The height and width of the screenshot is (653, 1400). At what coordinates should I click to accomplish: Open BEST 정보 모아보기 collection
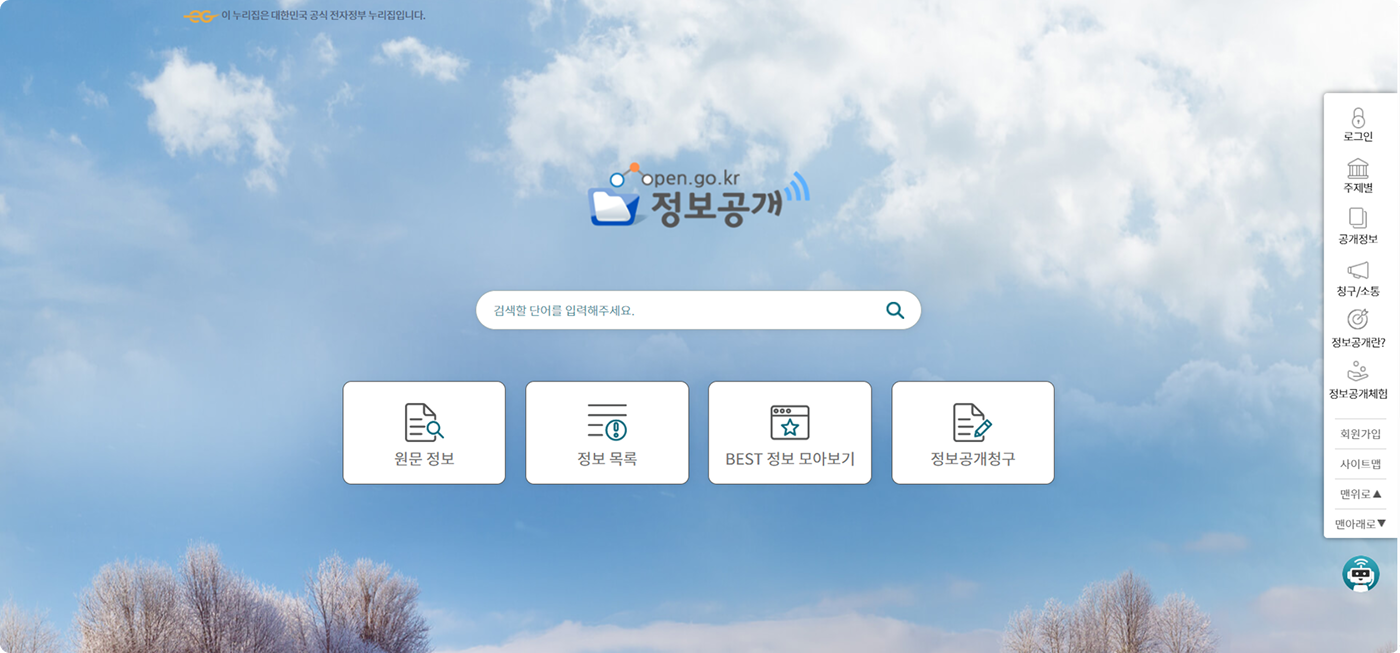click(x=789, y=432)
